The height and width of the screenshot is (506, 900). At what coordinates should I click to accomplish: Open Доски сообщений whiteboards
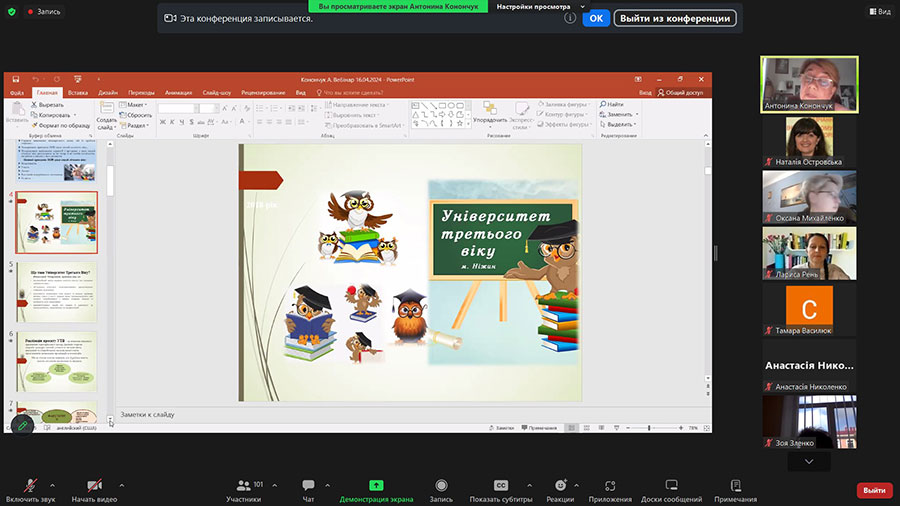tap(671, 486)
